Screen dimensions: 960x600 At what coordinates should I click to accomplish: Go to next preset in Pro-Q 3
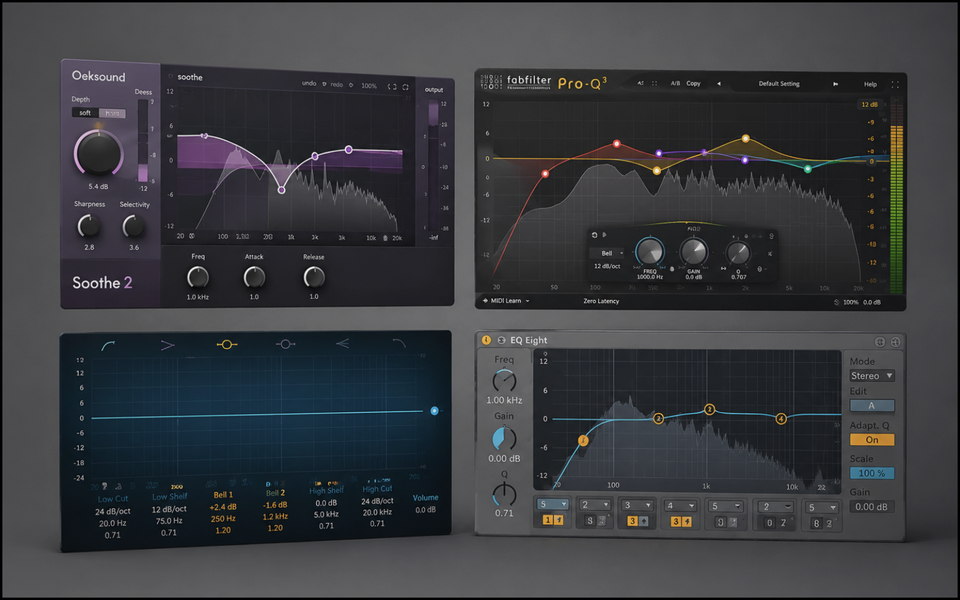(835, 84)
